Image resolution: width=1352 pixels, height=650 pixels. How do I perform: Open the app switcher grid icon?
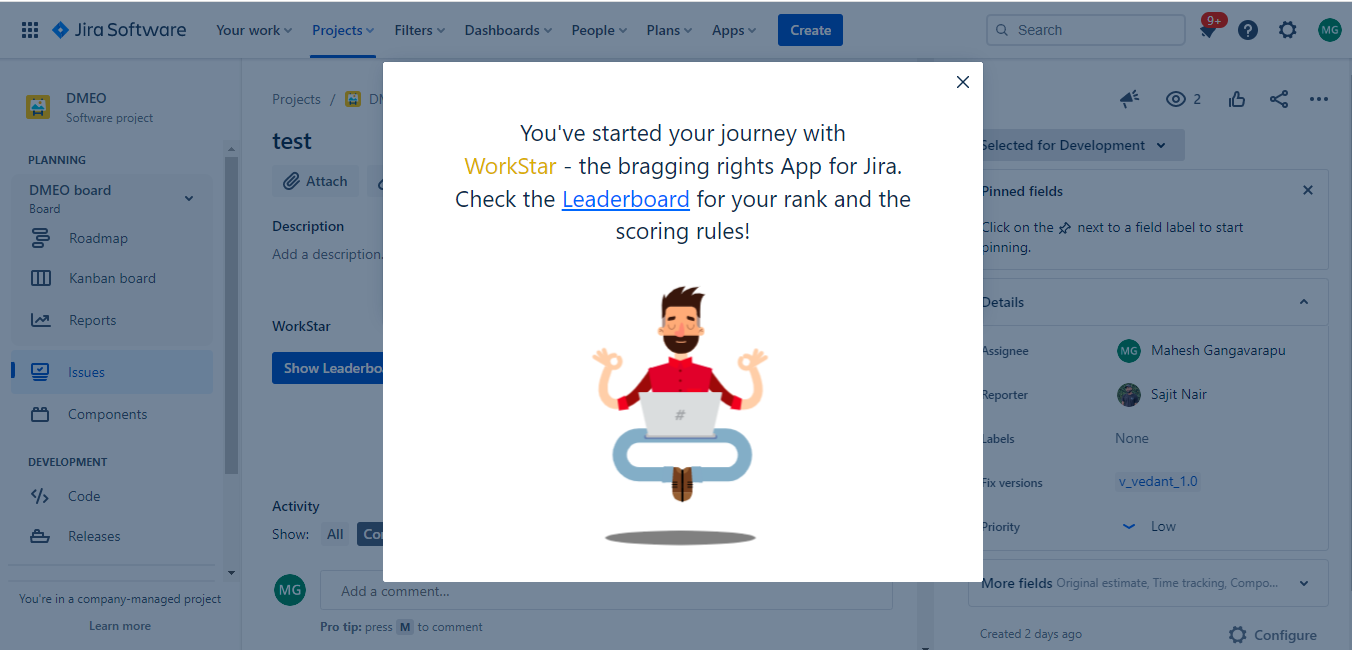coord(30,30)
